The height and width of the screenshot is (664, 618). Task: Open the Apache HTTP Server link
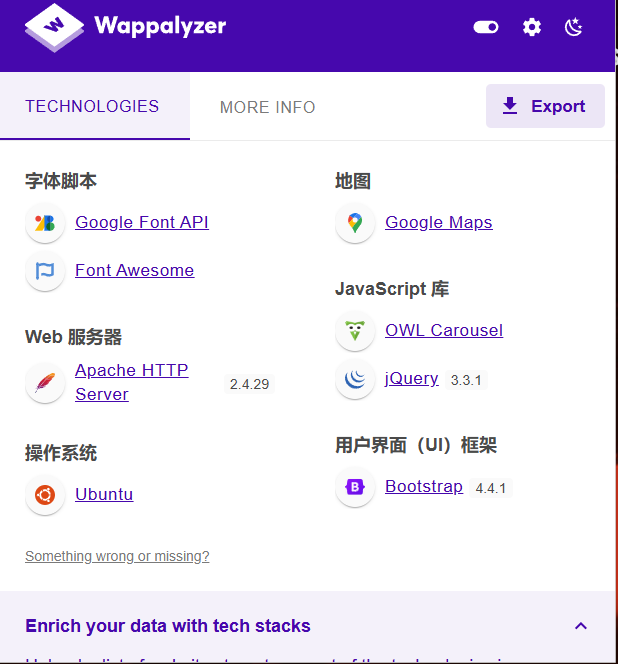click(x=132, y=382)
